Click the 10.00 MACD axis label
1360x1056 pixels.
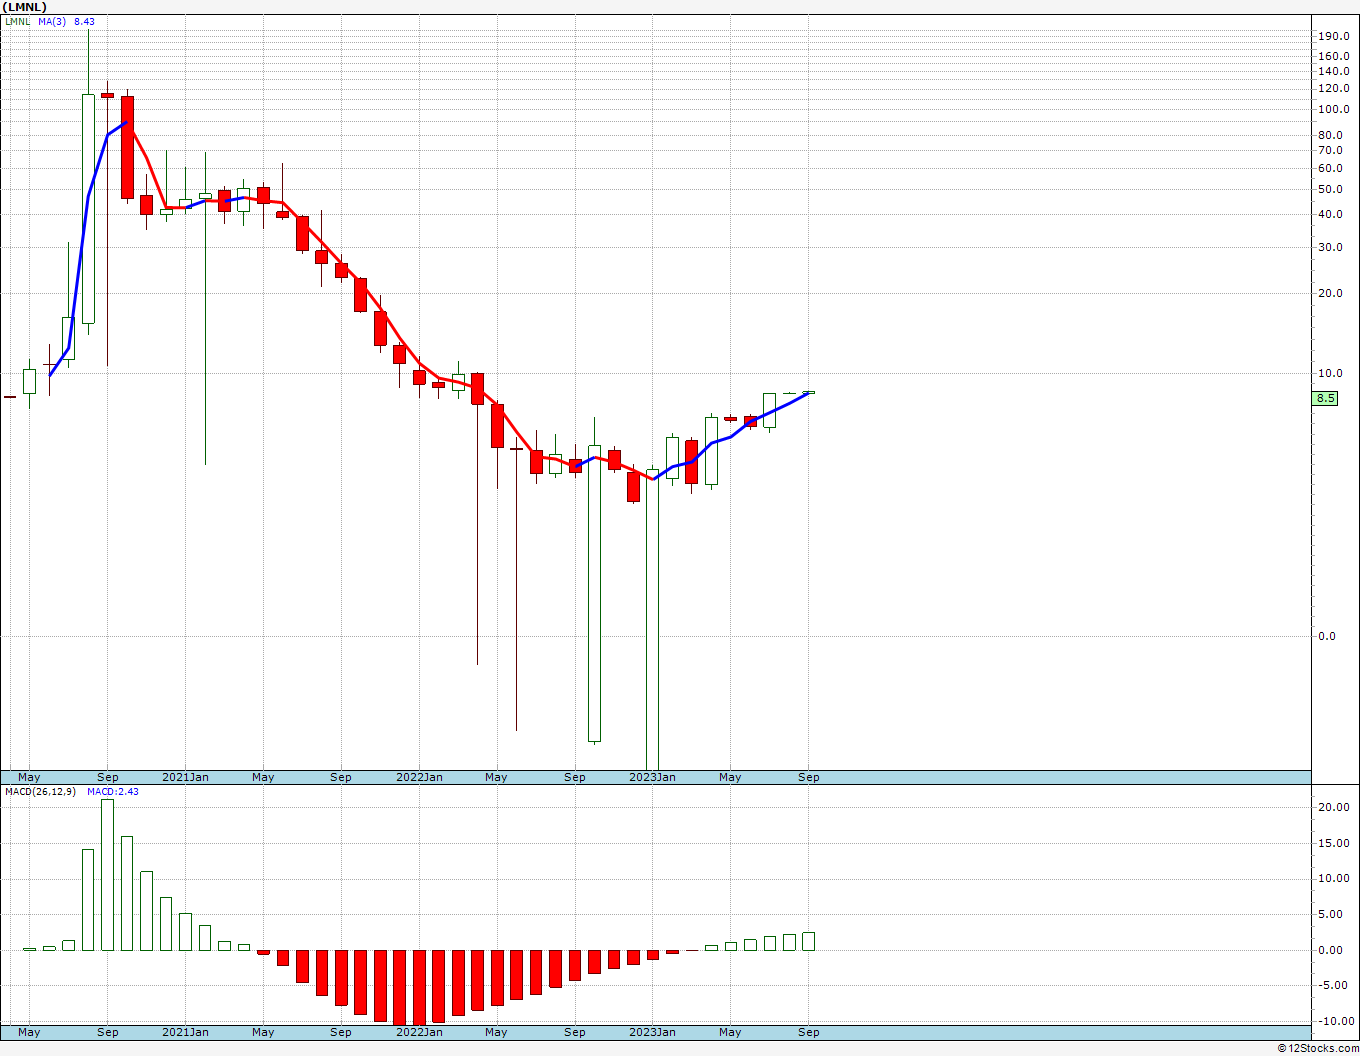tap(1334, 879)
